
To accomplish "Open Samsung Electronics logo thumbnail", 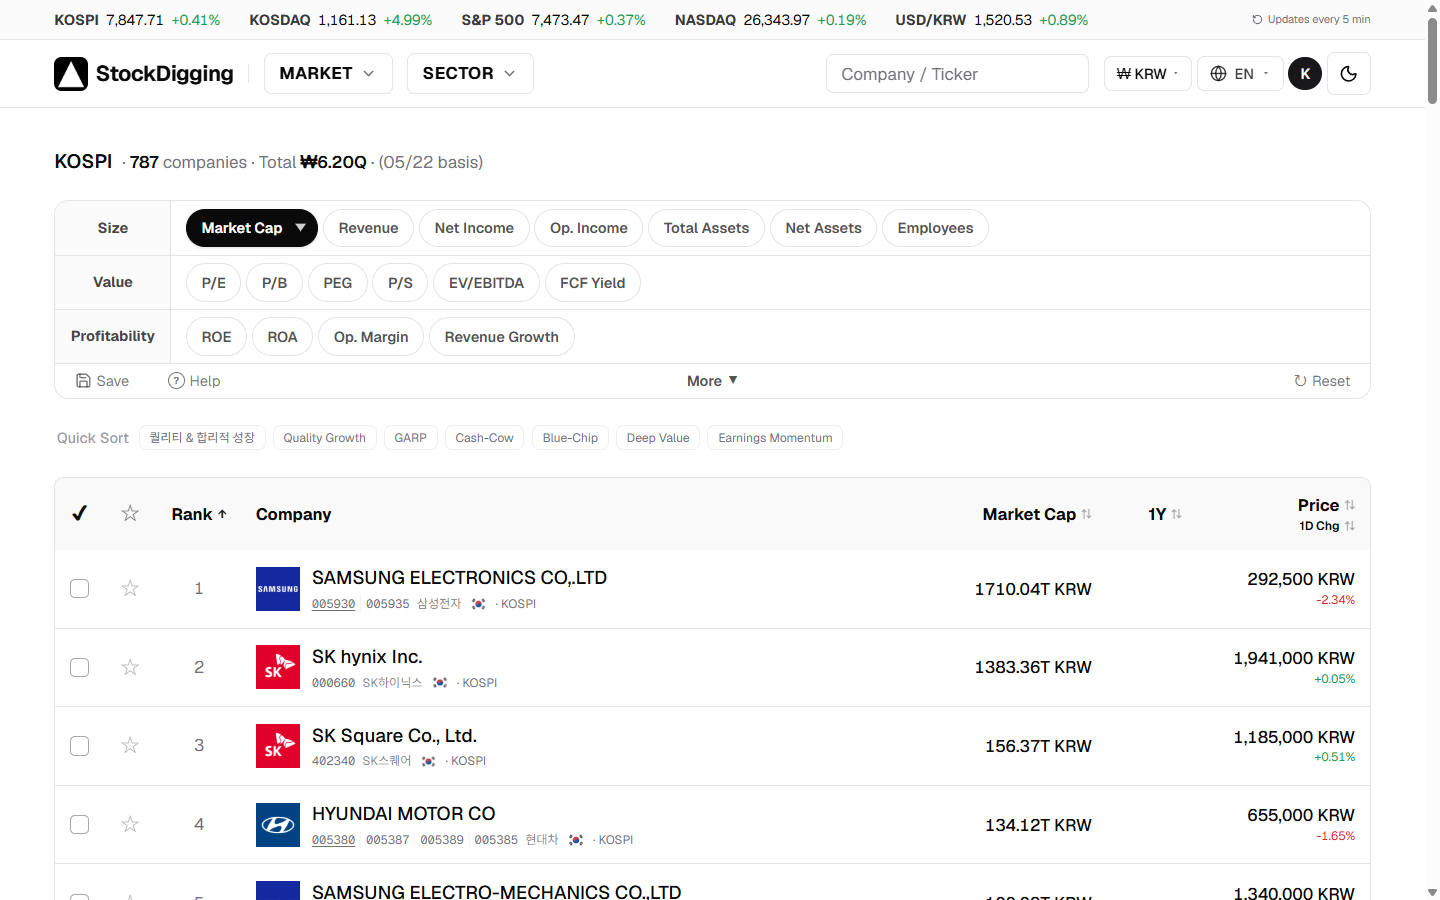I will tap(278, 589).
